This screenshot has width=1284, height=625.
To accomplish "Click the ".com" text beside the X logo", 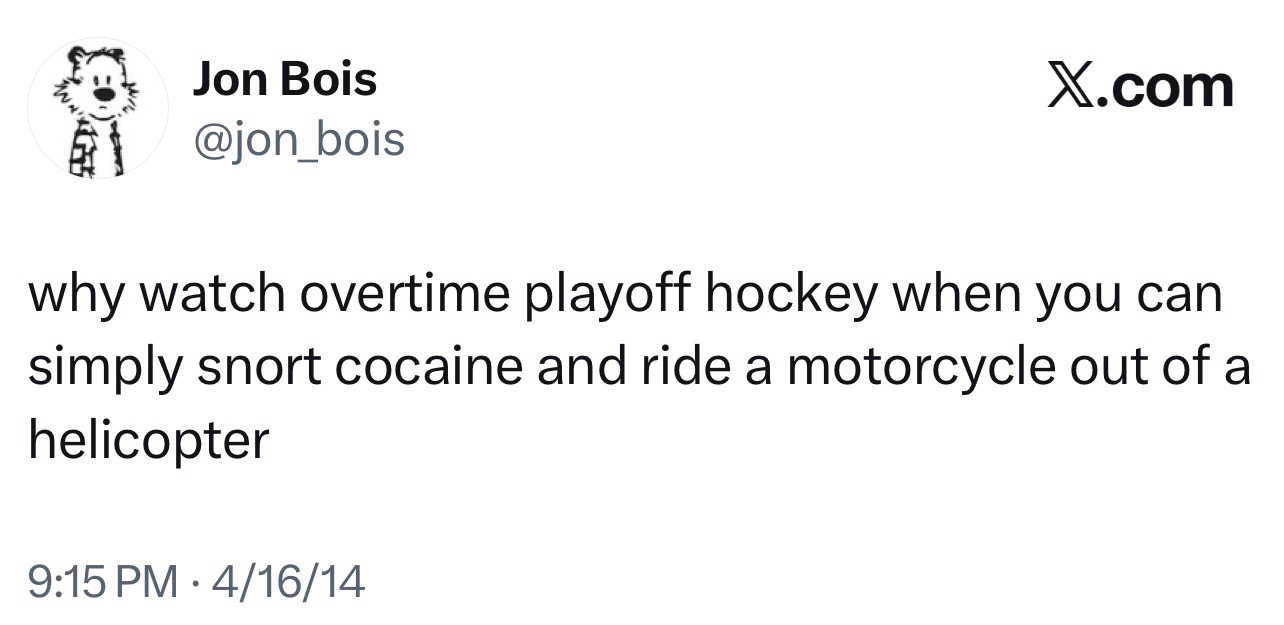I will (x=1168, y=88).
